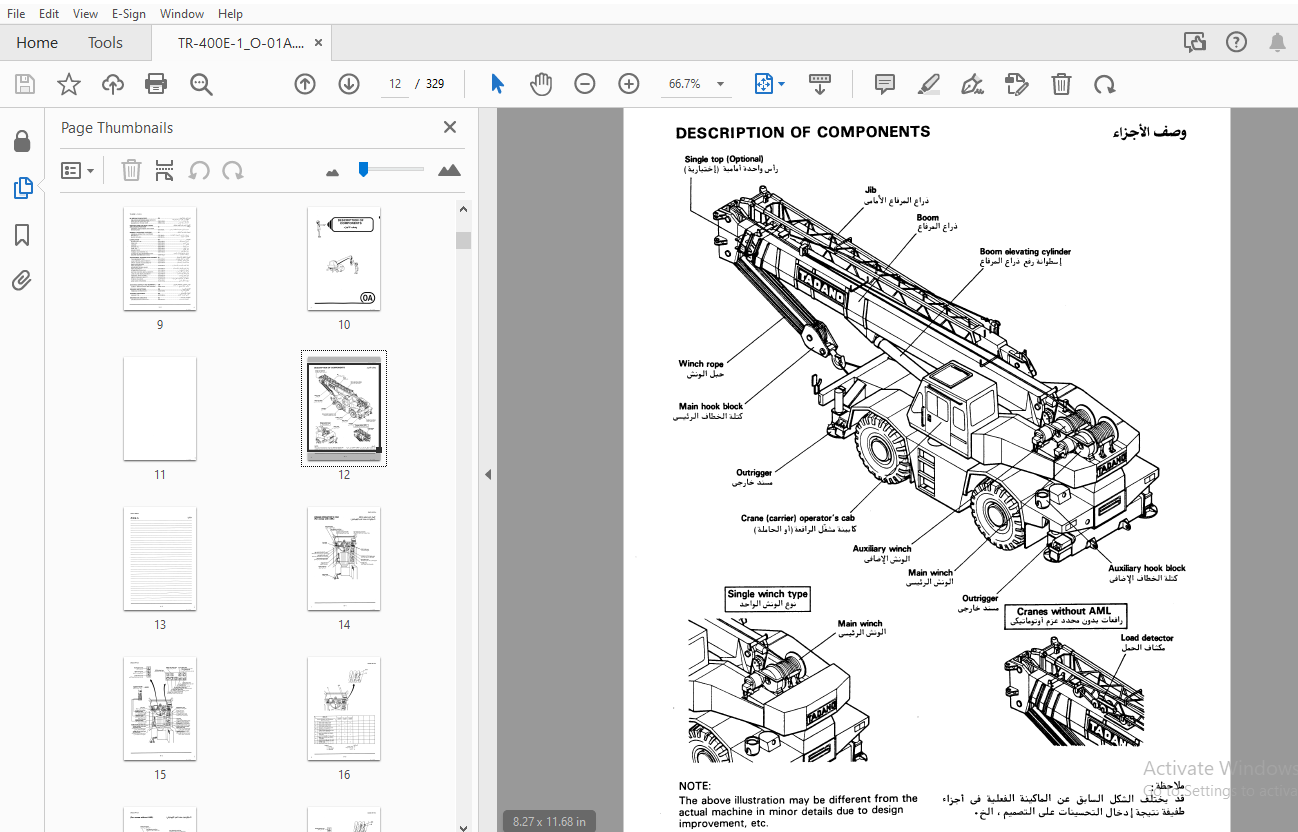Open the Attachments paperclip panel
1298x832 pixels.
(x=22, y=281)
